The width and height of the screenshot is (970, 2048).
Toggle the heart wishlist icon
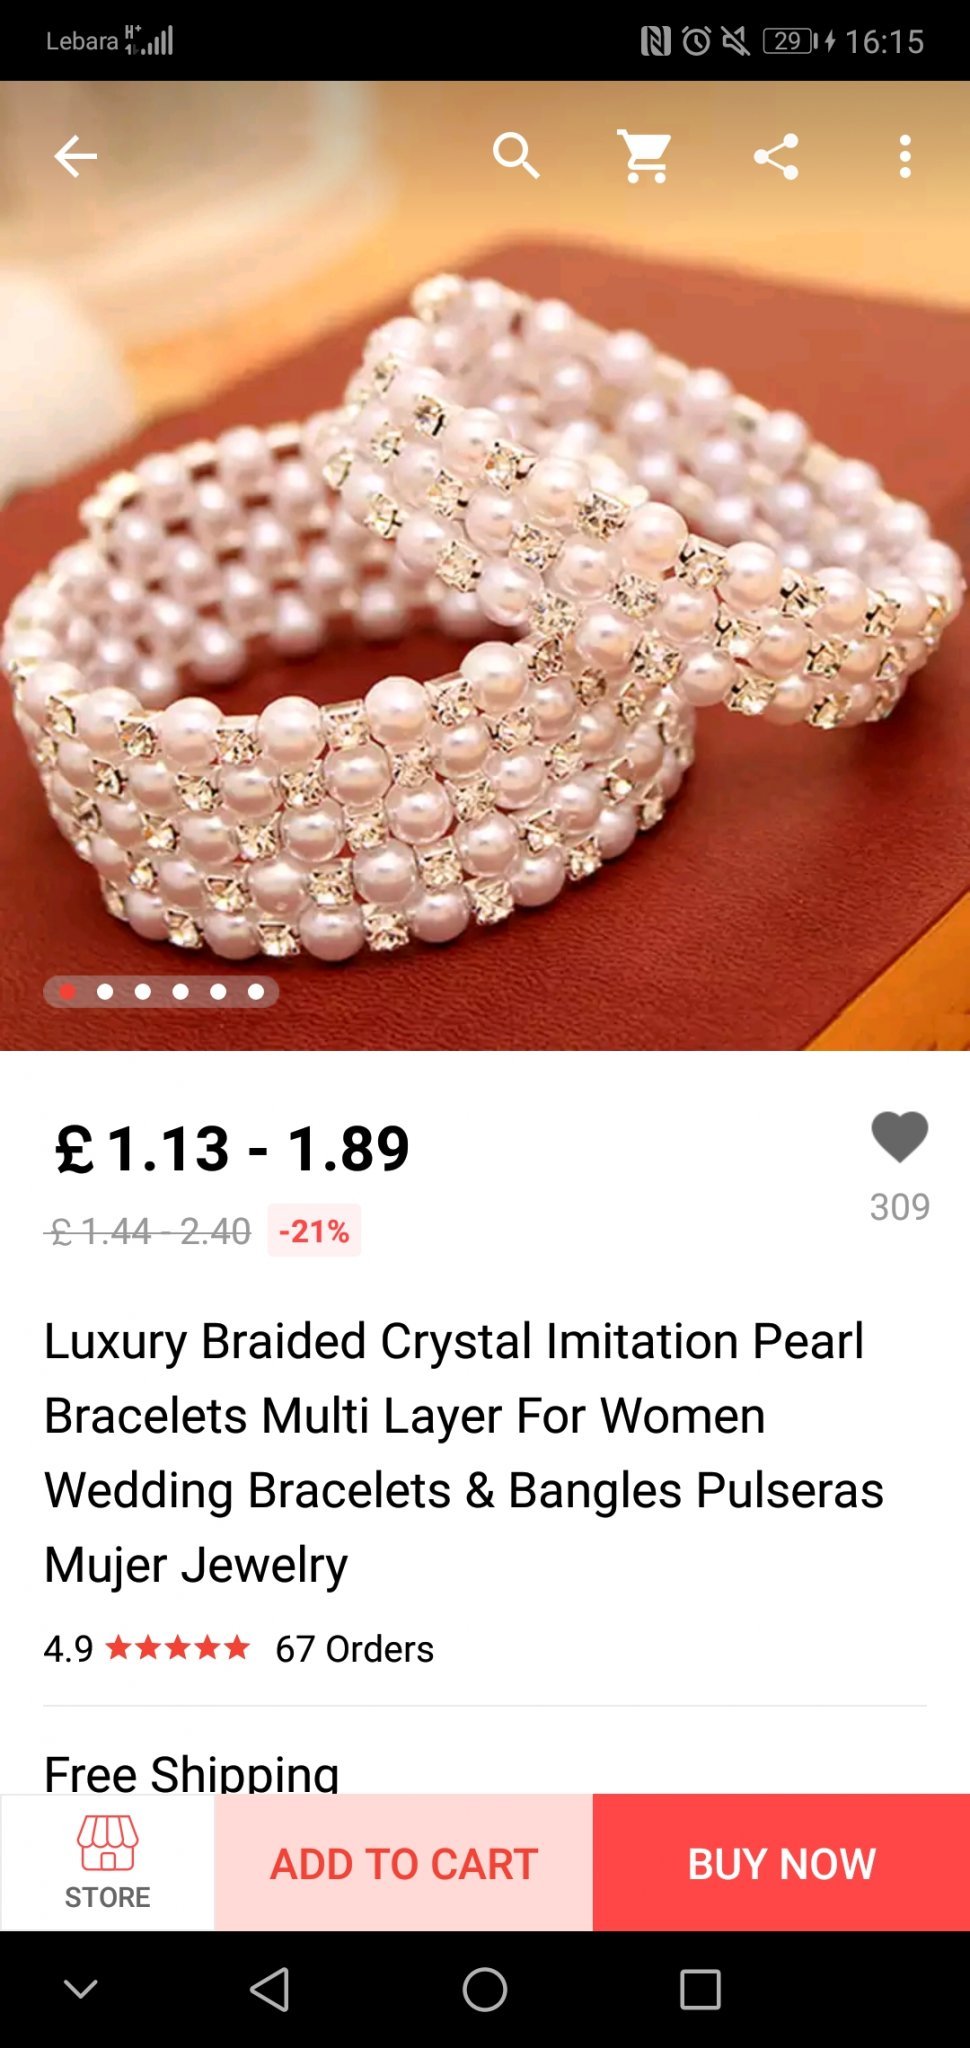(900, 1137)
